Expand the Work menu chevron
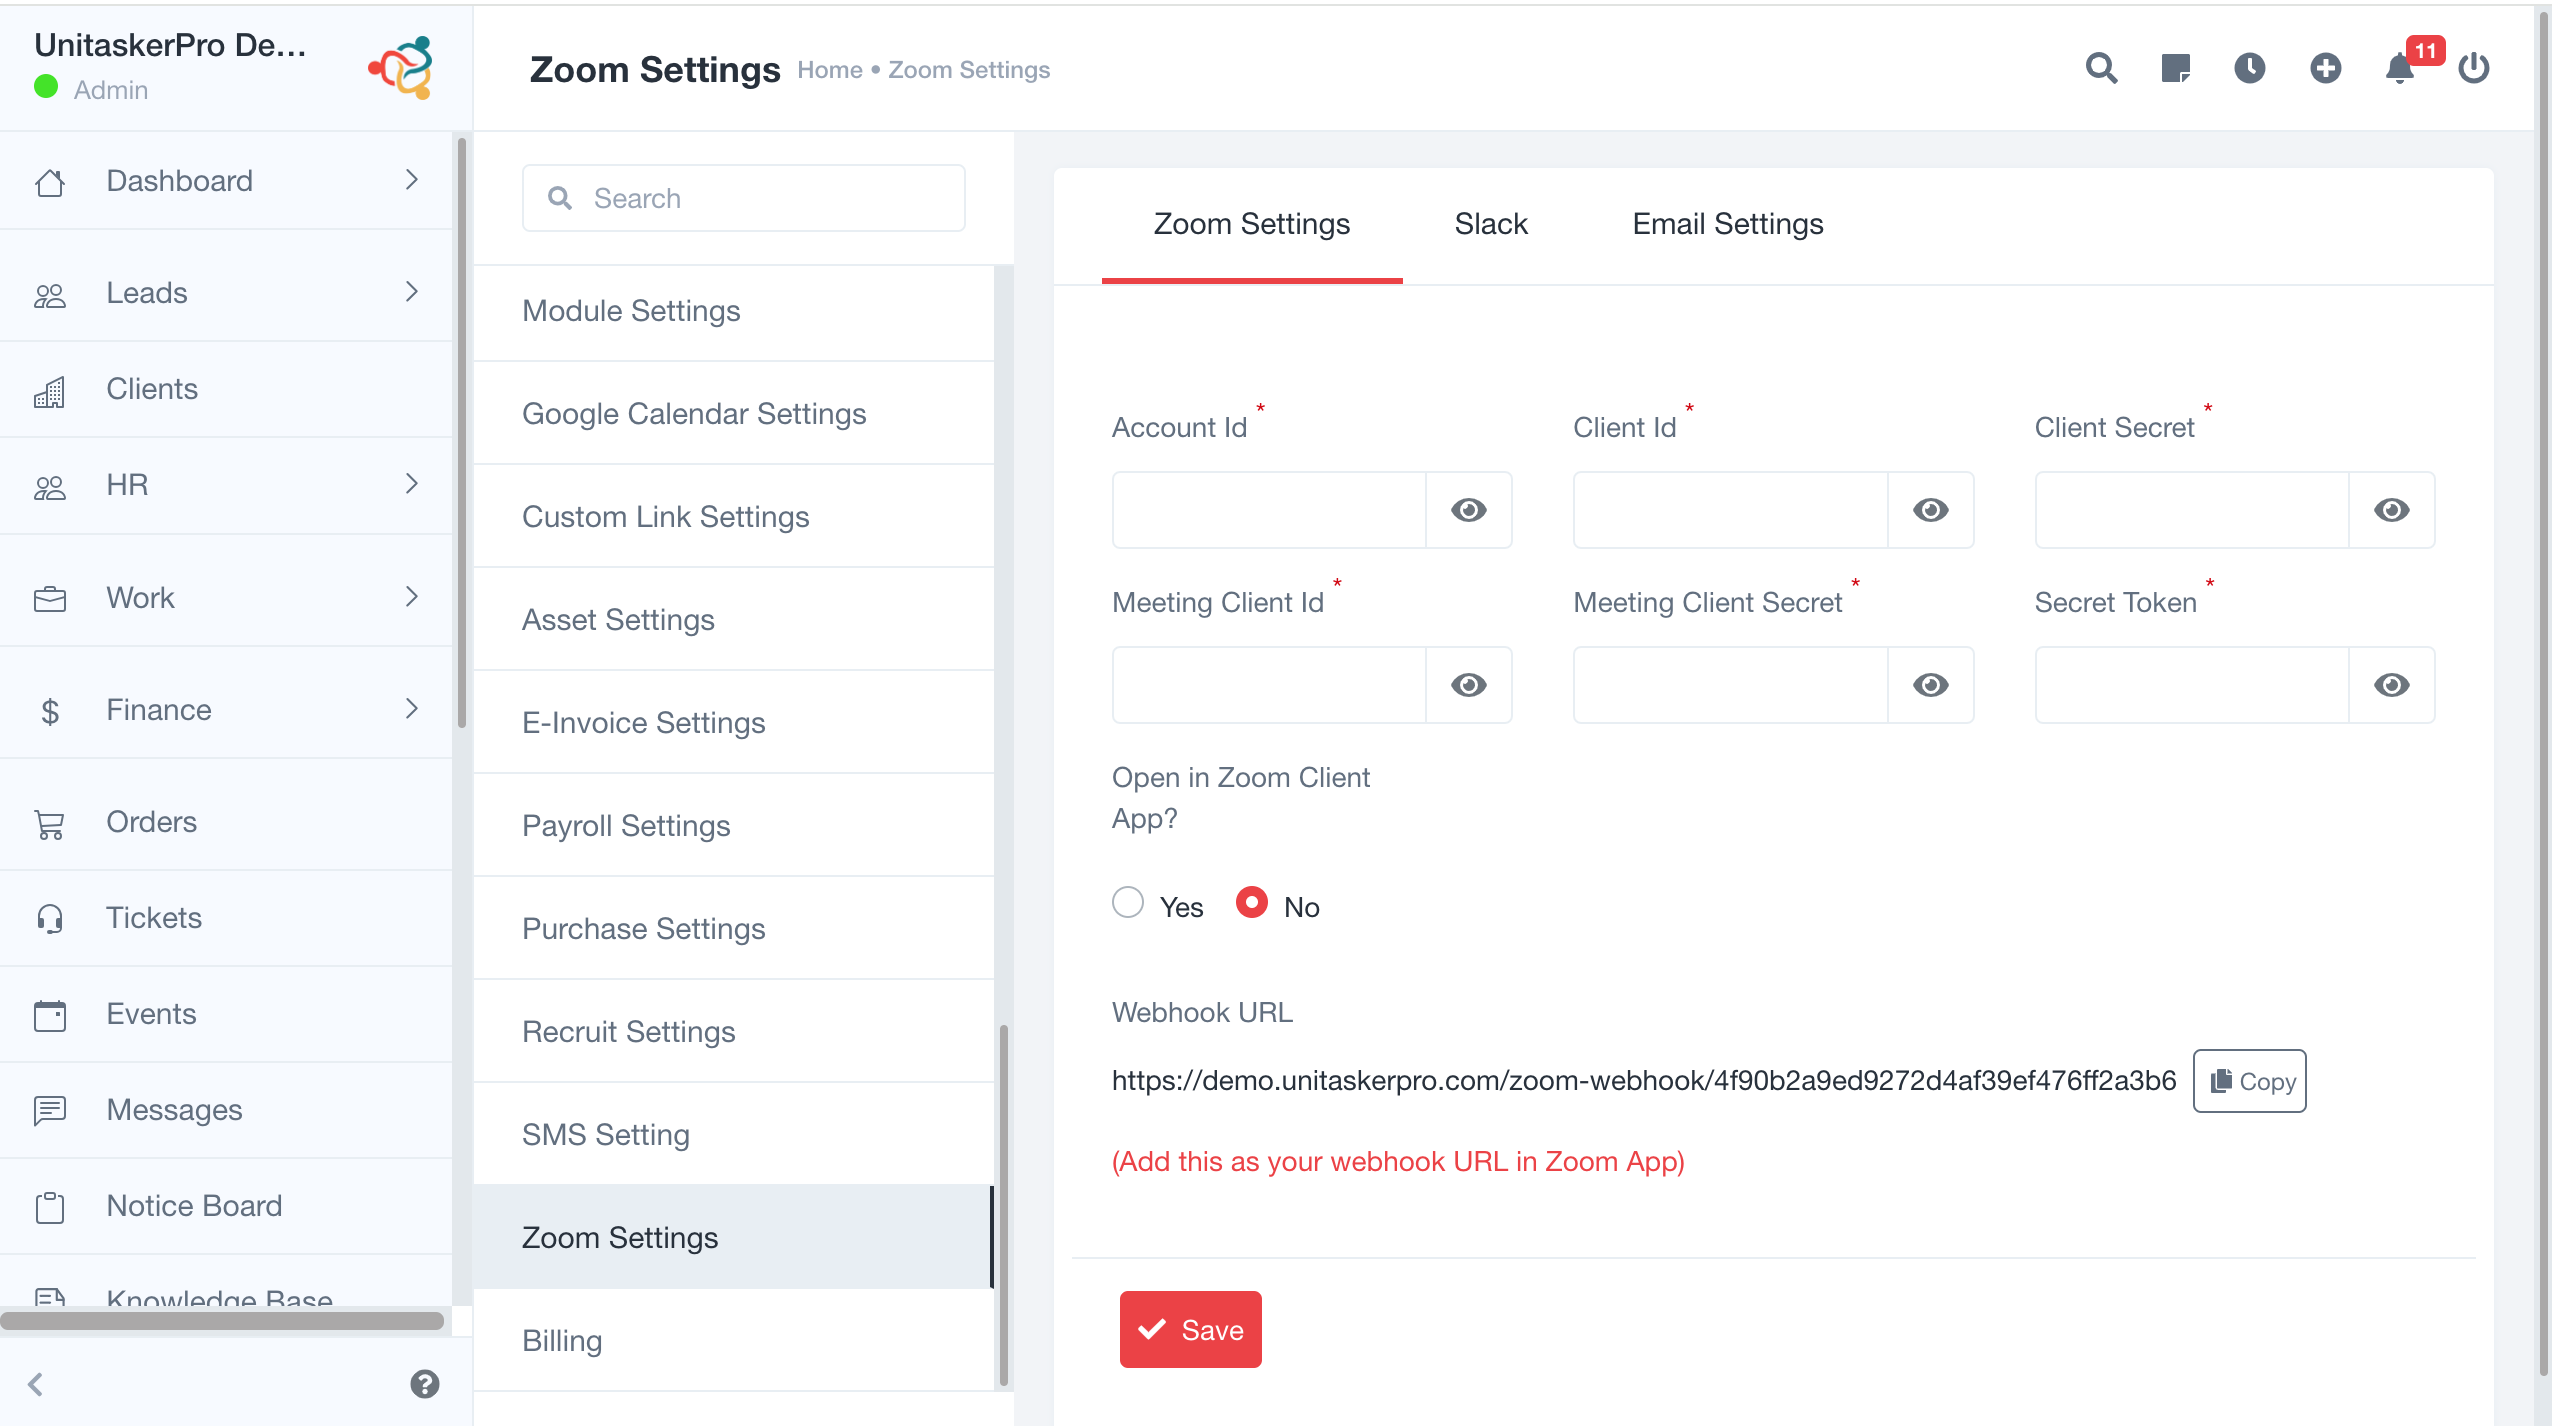 coord(412,597)
